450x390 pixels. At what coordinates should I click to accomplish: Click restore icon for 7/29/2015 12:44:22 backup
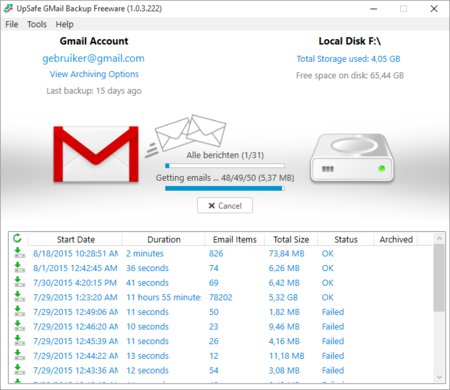[x=19, y=355]
